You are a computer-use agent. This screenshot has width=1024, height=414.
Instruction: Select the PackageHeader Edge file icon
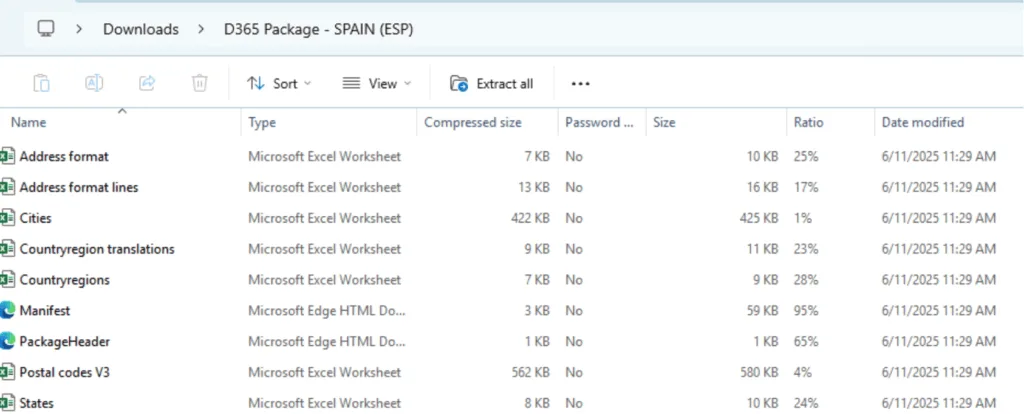tap(8, 342)
